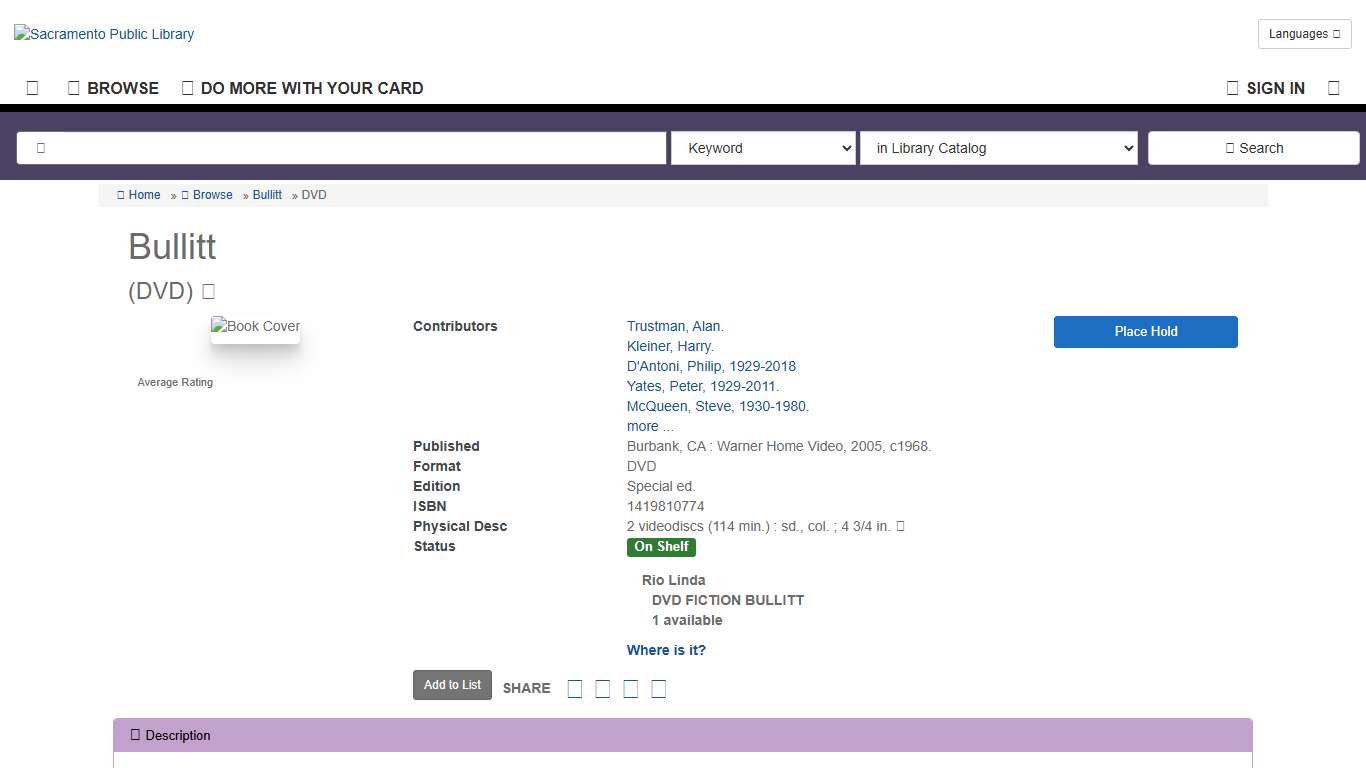
Task: Click the icon right of SIGN IN
Action: (1333, 88)
